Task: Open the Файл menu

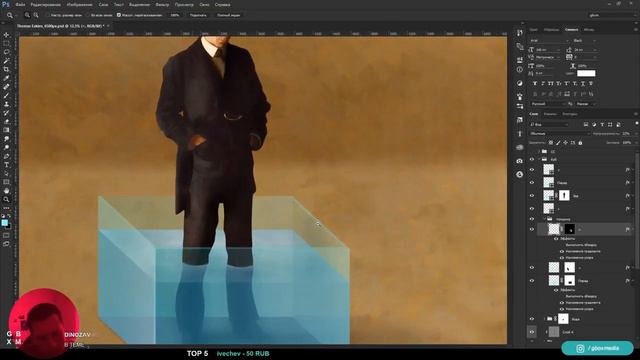Action: 20,5
